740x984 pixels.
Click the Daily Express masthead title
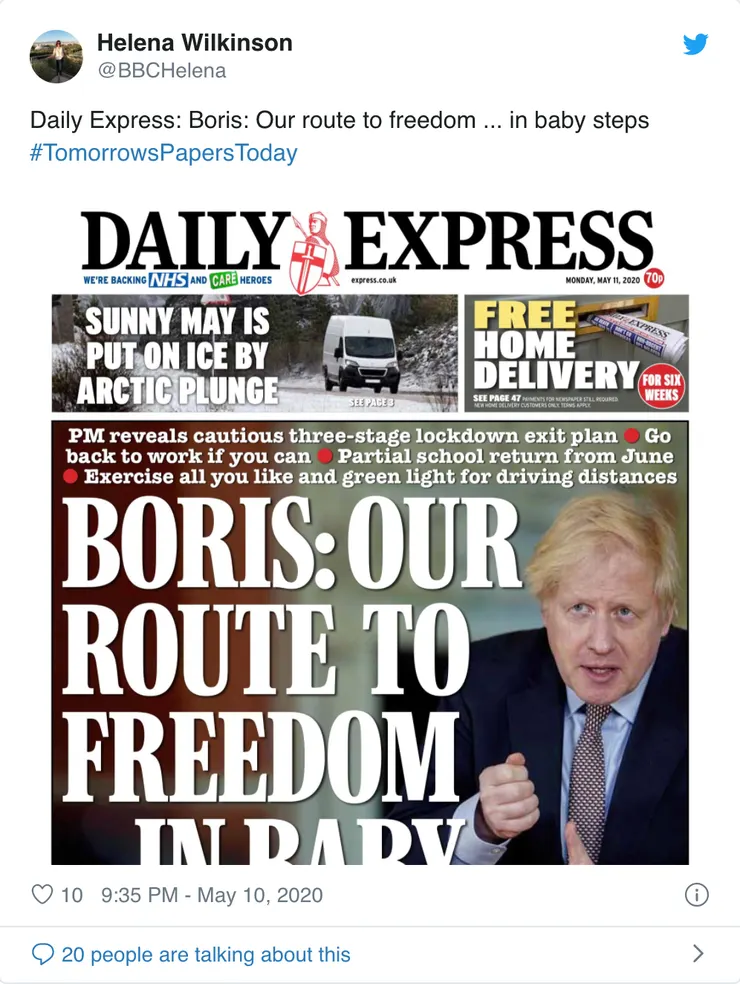(x=368, y=243)
